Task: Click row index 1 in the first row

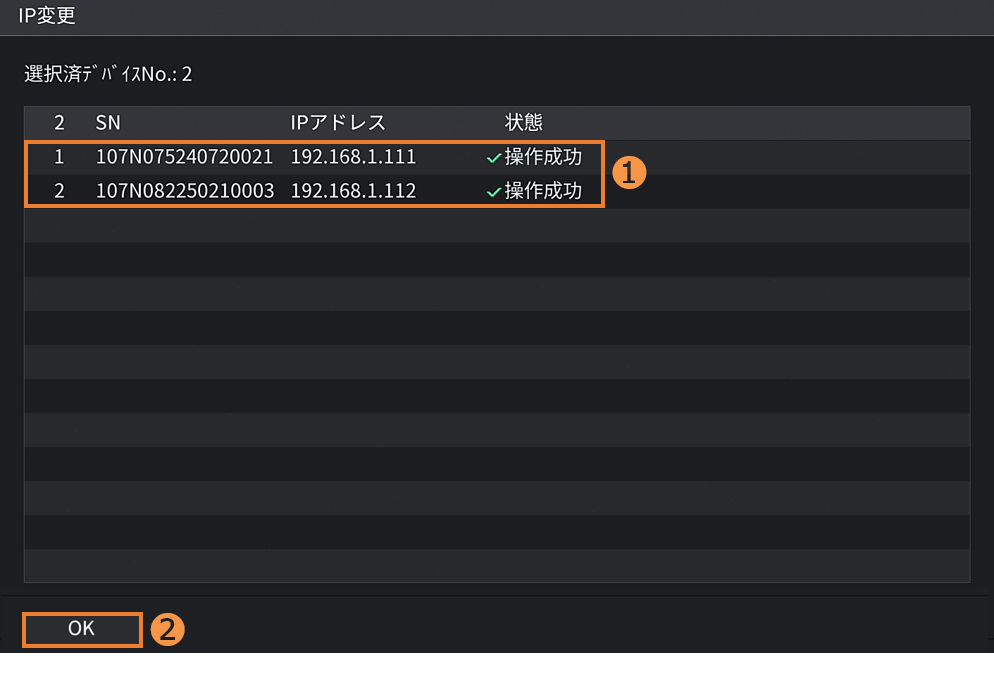Action: point(59,157)
